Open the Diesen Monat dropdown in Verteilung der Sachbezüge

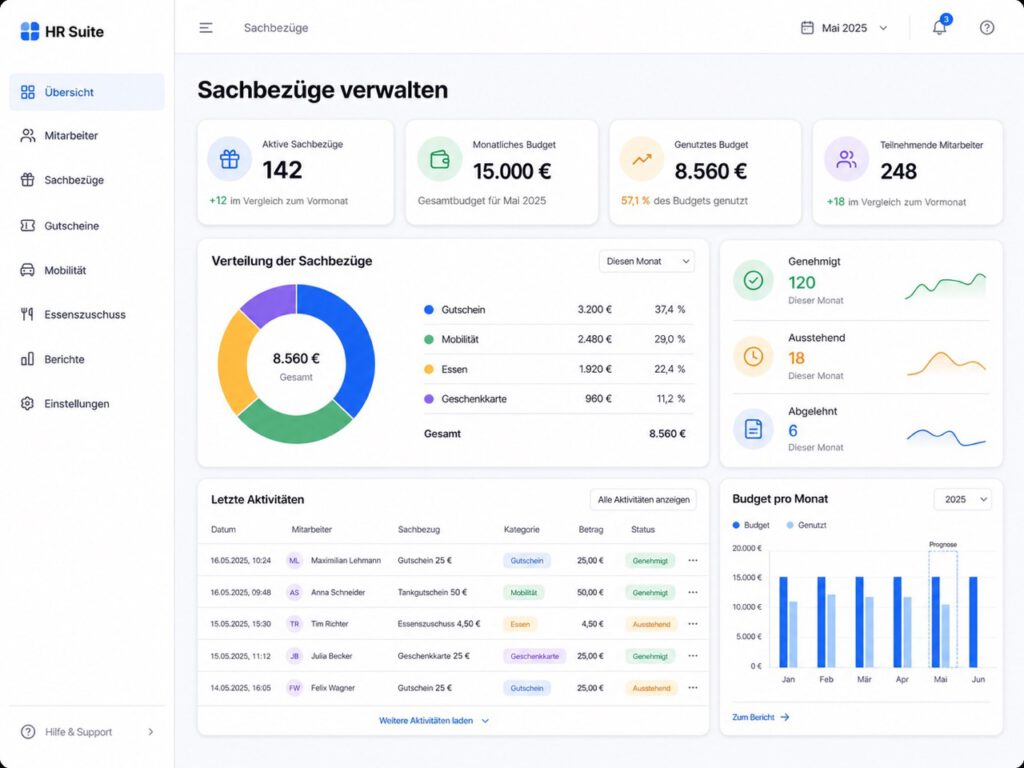(x=647, y=261)
